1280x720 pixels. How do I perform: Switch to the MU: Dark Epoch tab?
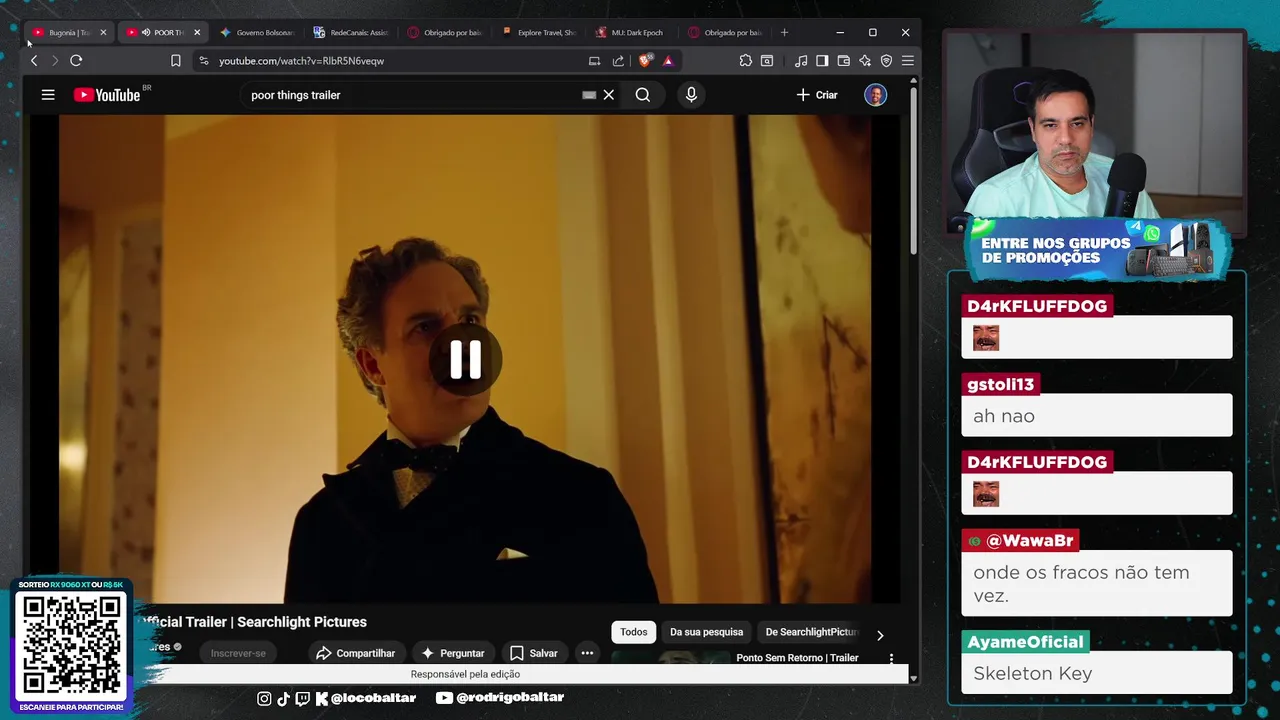[x=630, y=32]
